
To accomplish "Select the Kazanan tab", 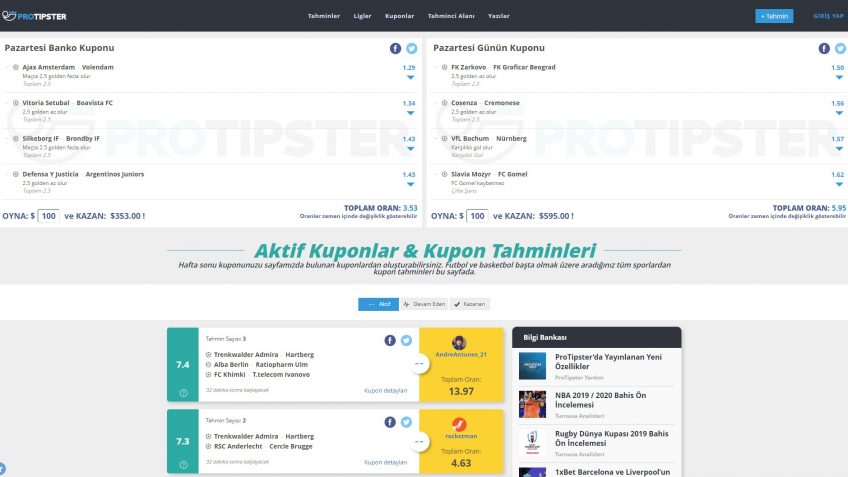I will [x=469, y=304].
